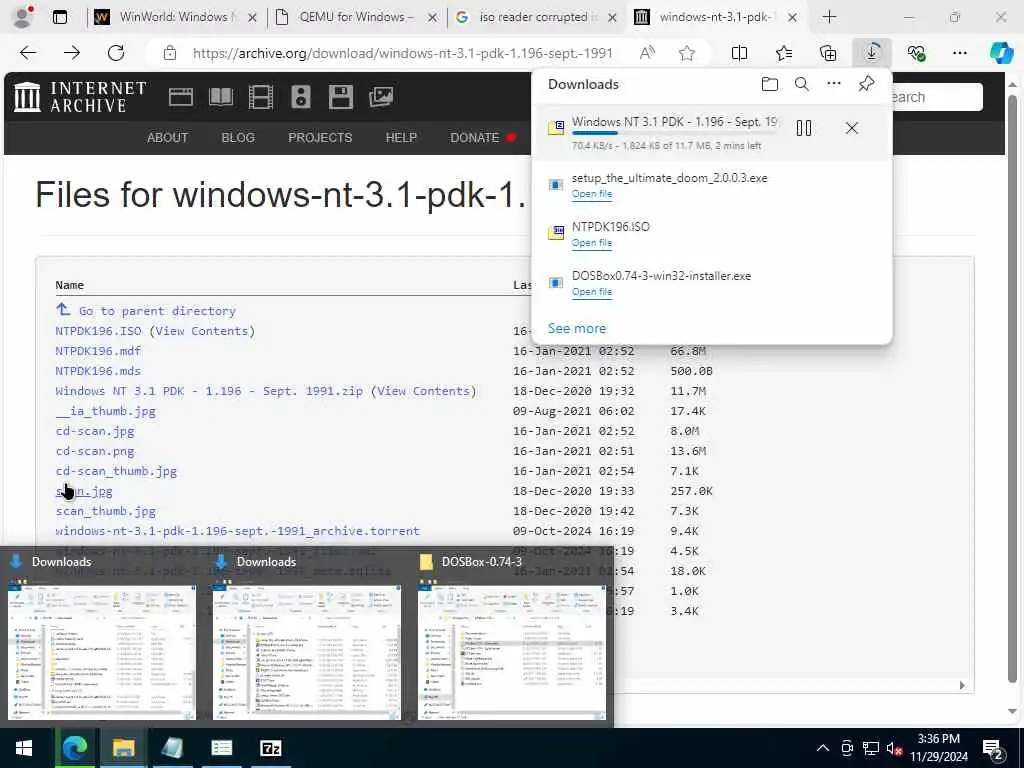
Task: Pin the Downloads panel
Action: 867,84
